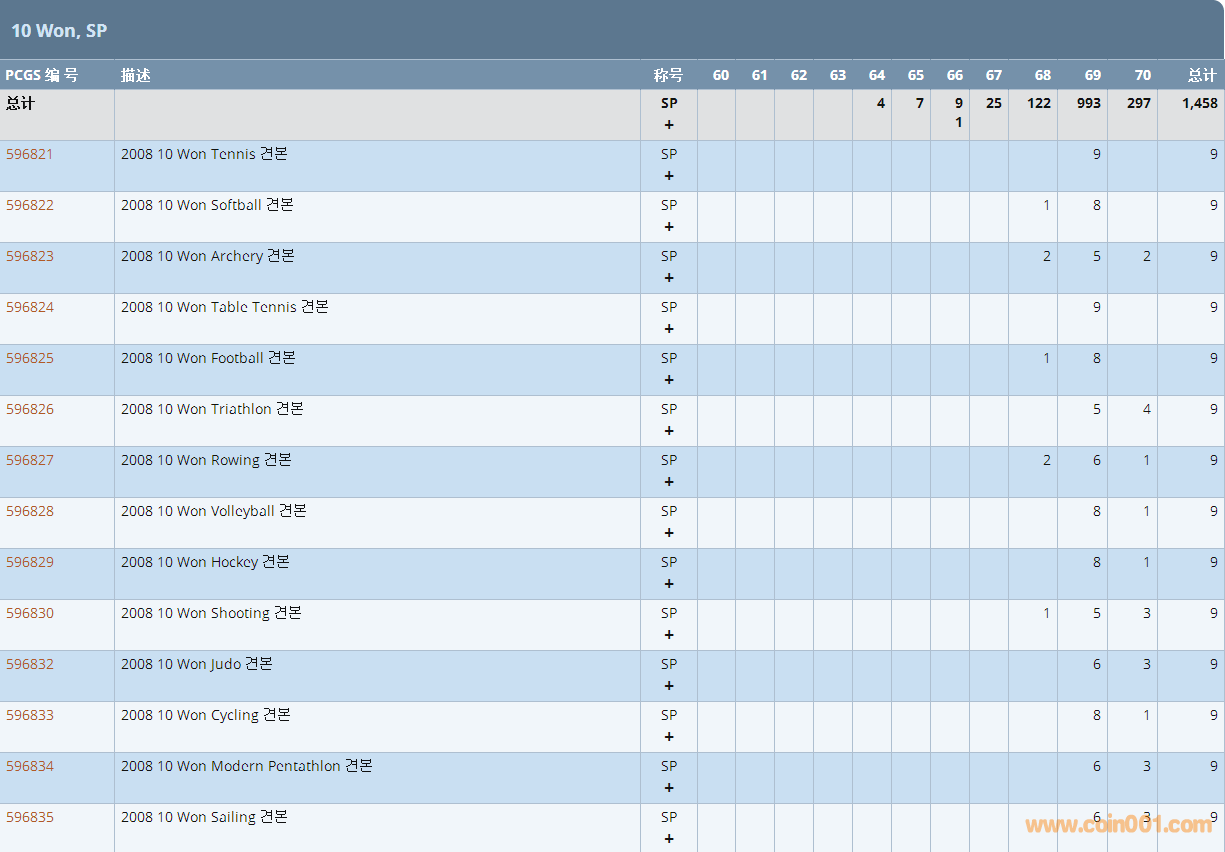Click the 2008 10 Won Volleyball description

(x=213, y=511)
